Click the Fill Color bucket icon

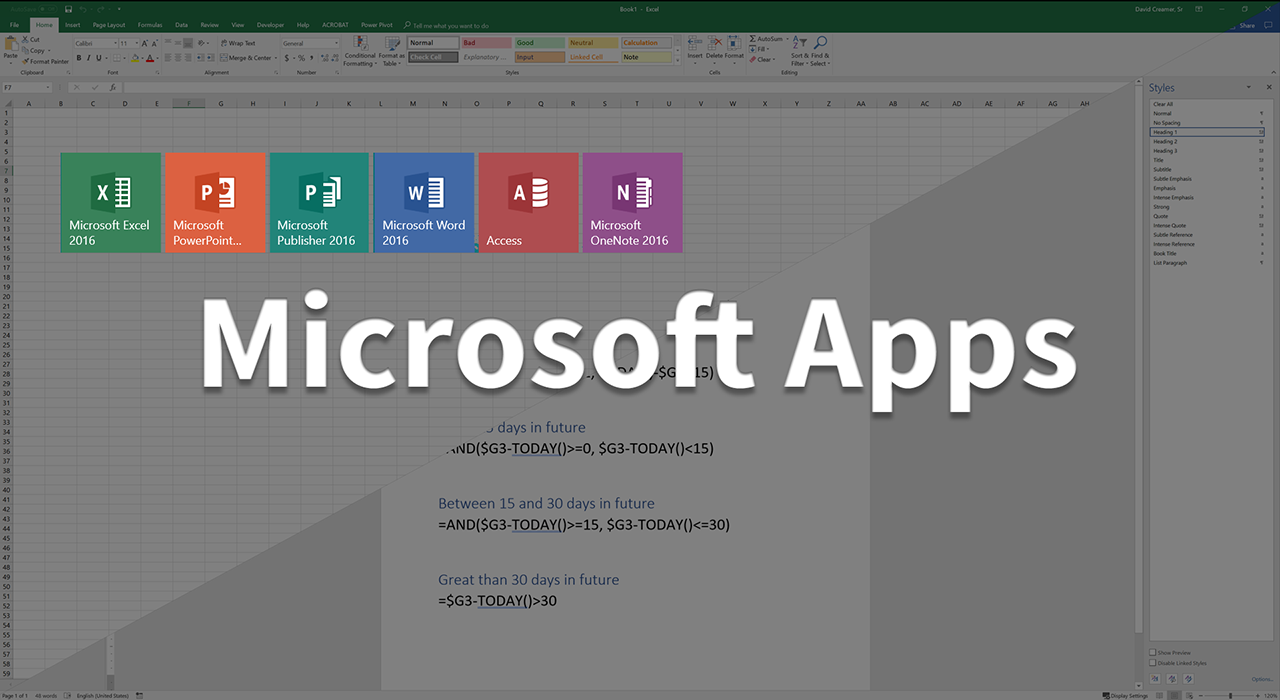click(x=135, y=58)
